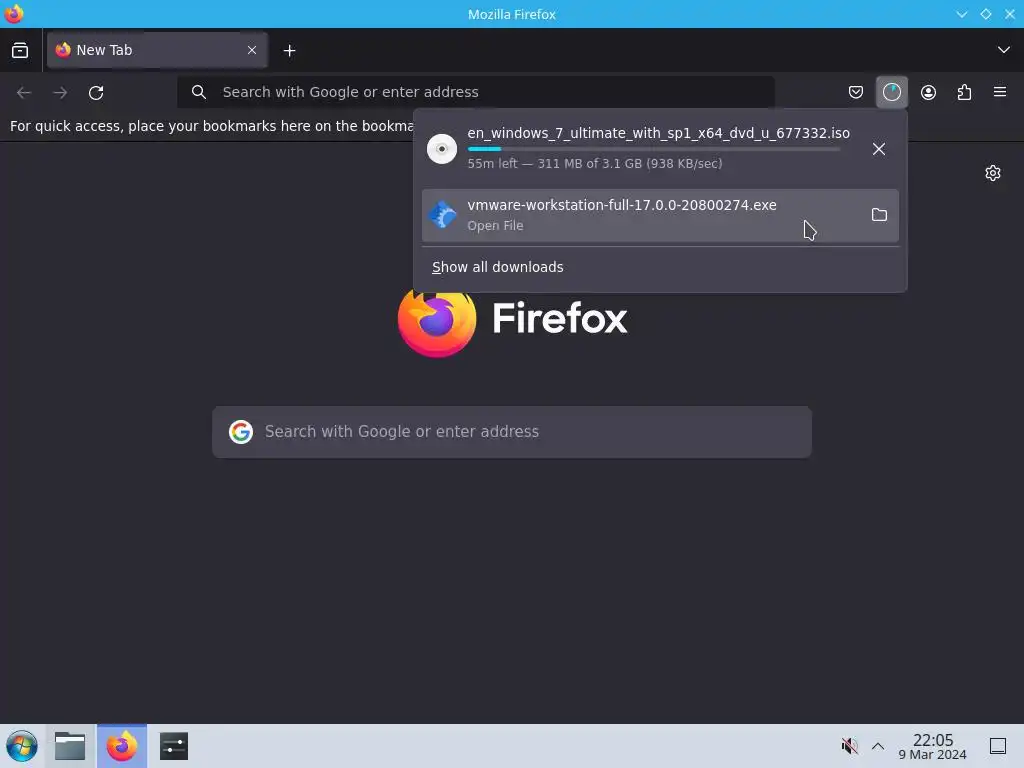Open the system settings taskbar icon
1024x768 pixels.
click(174, 746)
